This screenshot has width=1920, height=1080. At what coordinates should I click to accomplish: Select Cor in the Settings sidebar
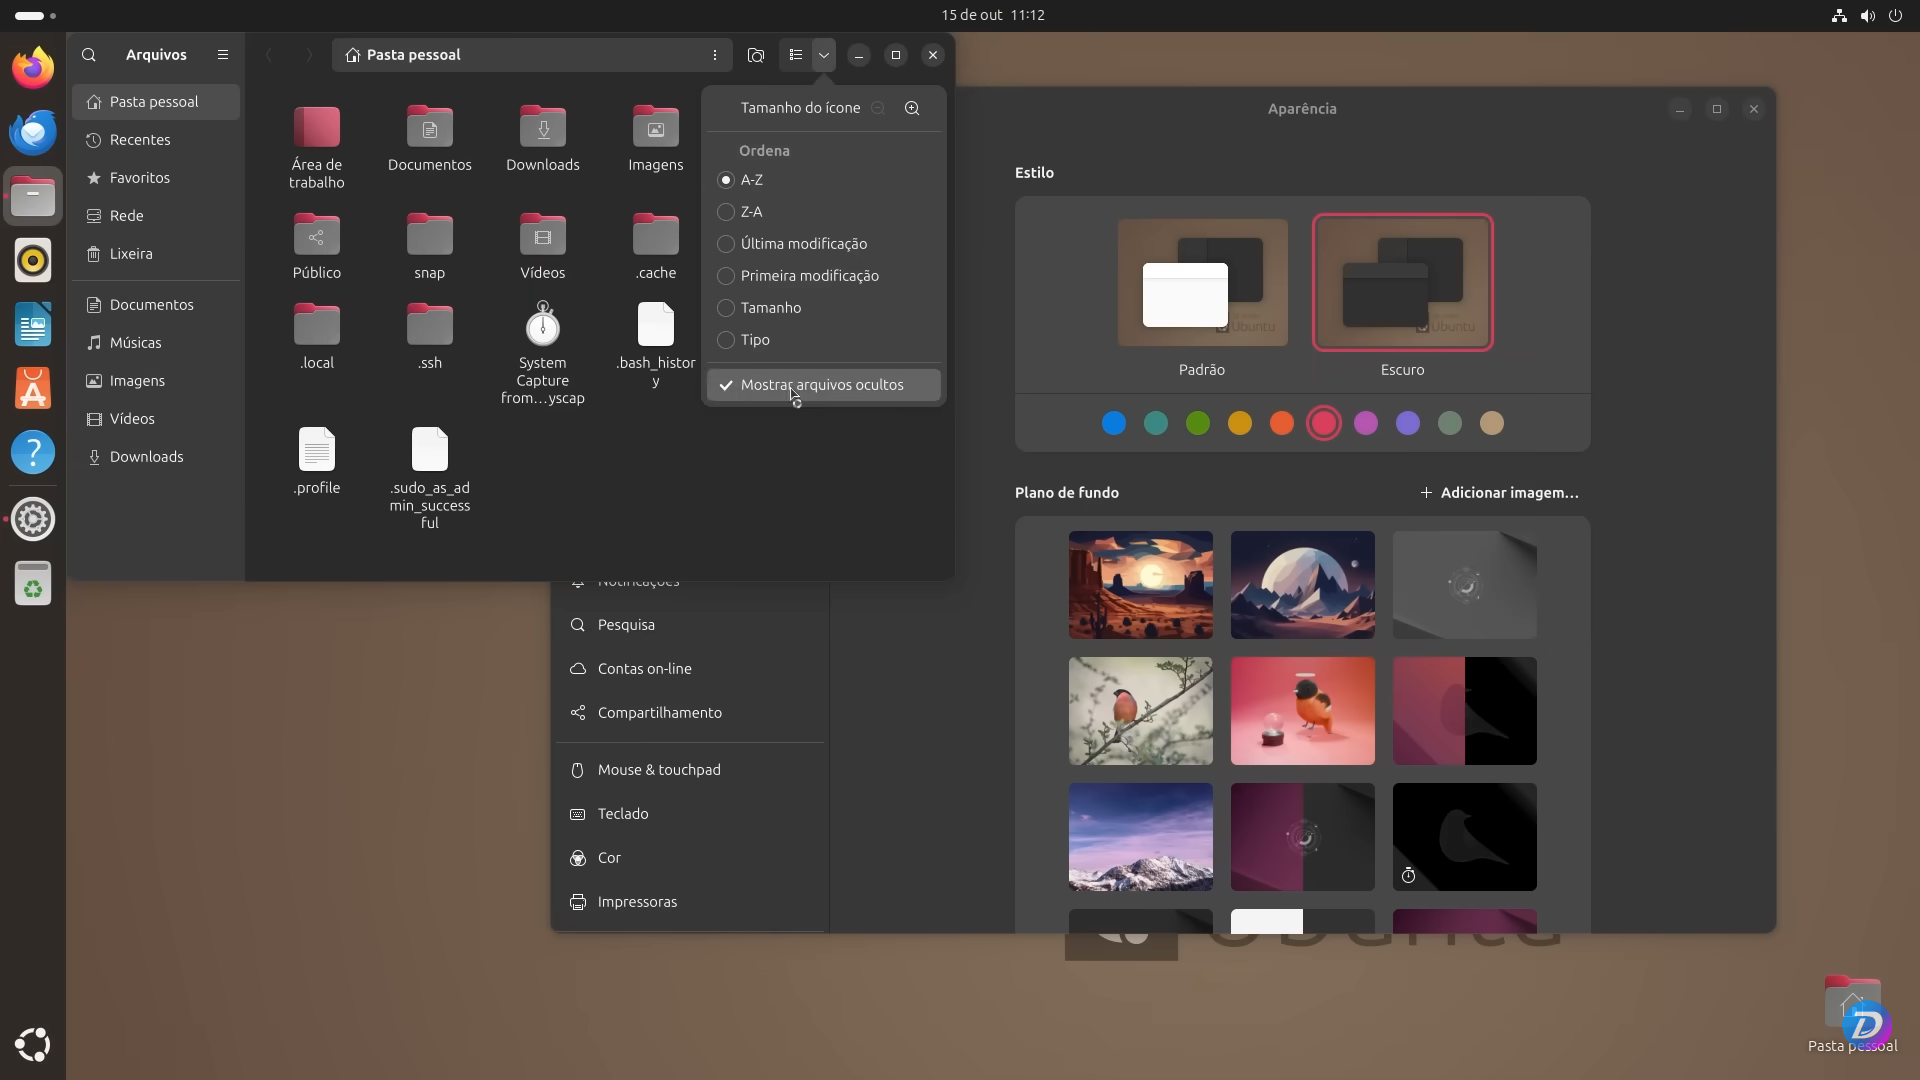(x=608, y=857)
